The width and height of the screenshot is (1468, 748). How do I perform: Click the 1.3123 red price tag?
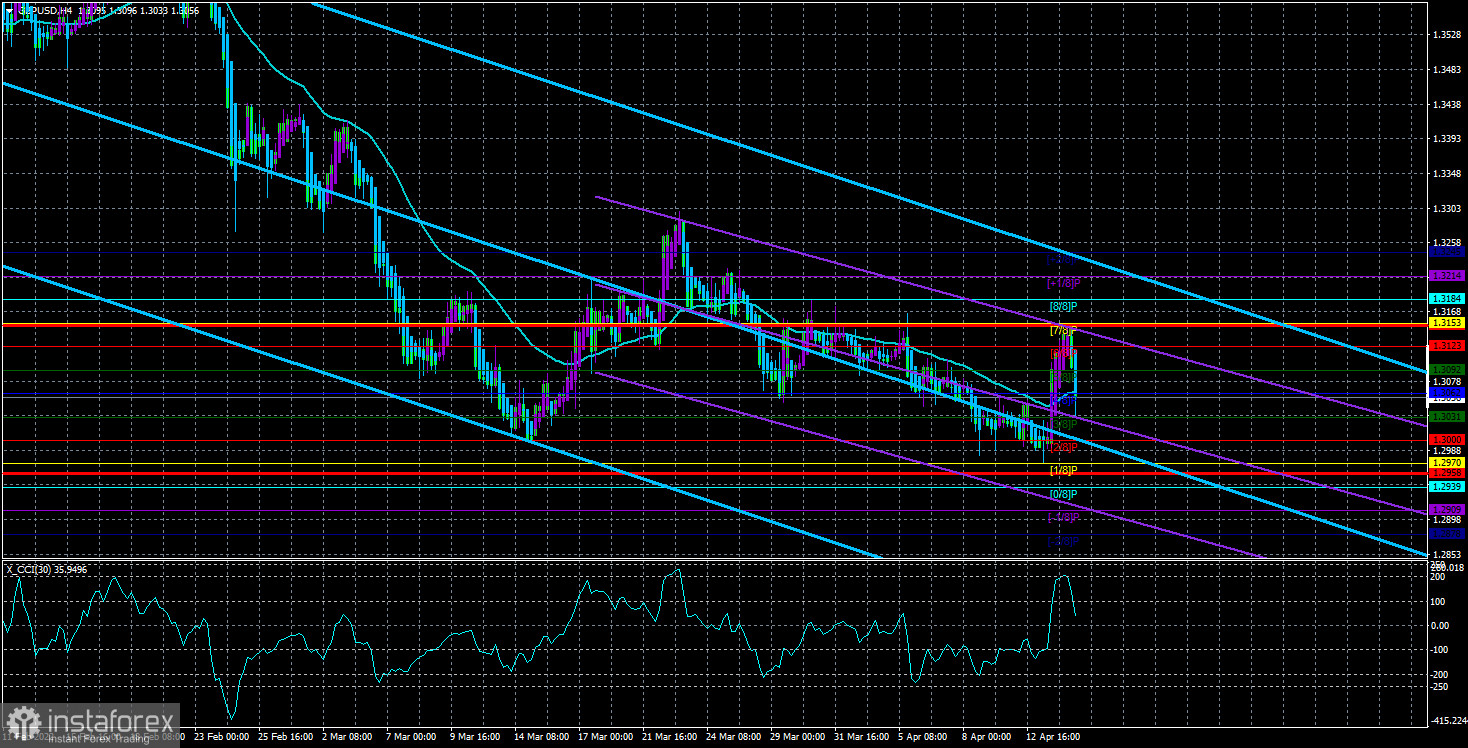pyautogui.click(x=1447, y=346)
